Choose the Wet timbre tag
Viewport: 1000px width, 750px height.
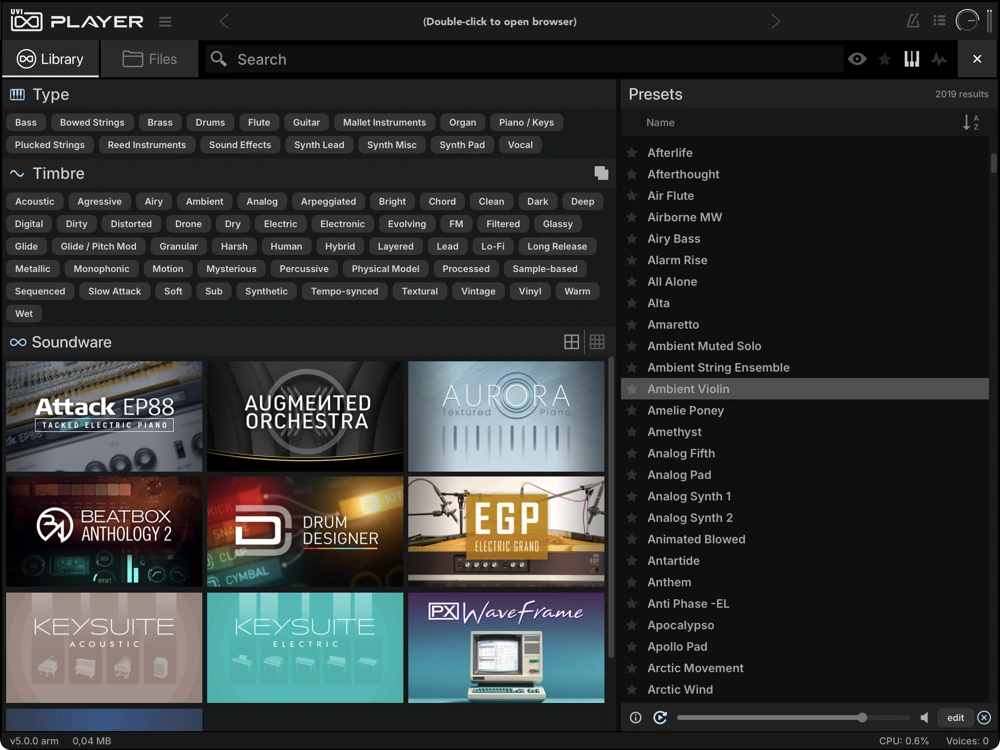[24, 314]
